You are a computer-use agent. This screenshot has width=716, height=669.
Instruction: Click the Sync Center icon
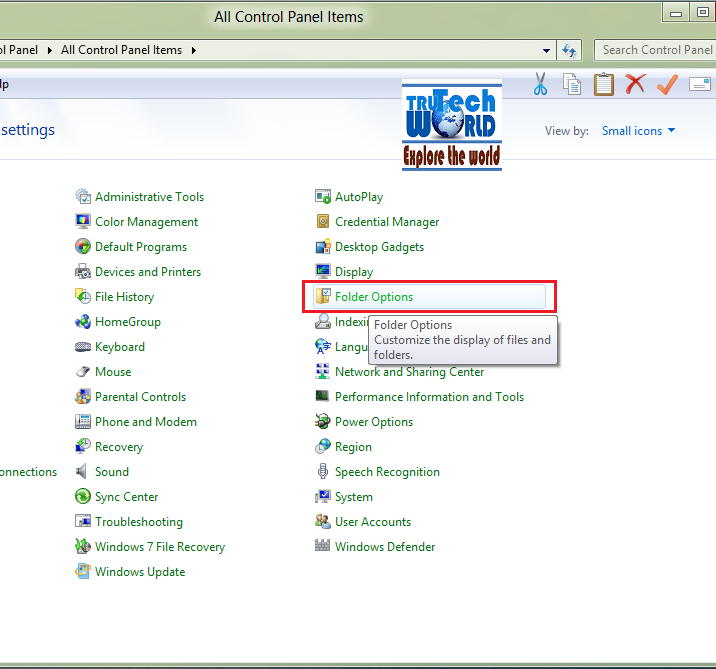click(x=83, y=496)
